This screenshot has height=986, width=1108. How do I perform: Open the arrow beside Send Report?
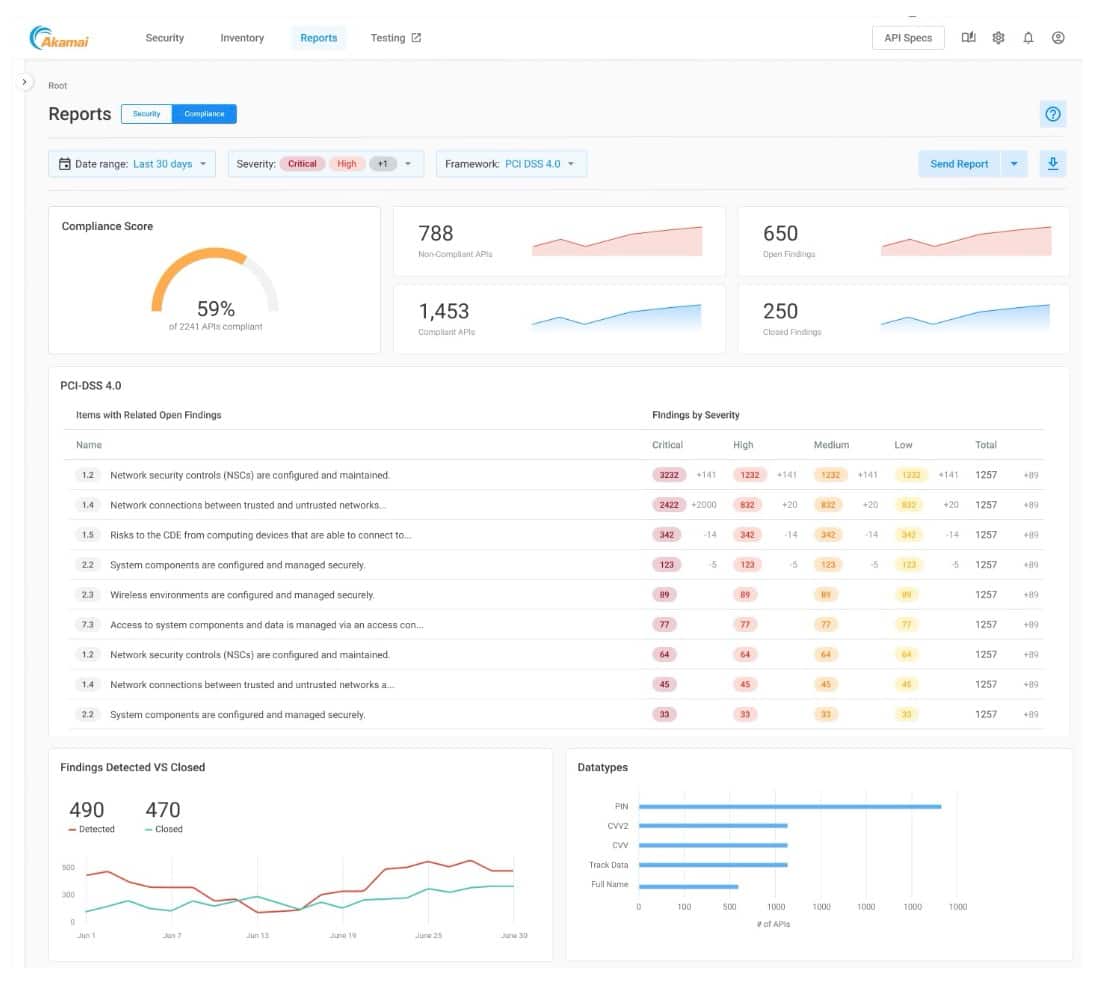point(1014,164)
